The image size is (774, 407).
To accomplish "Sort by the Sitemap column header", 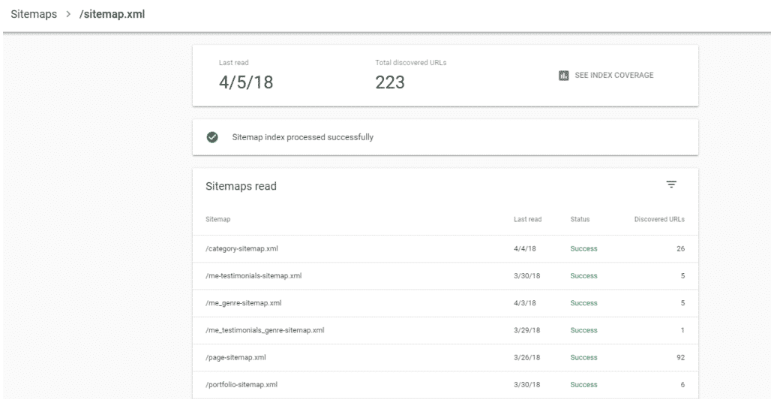I will click(218, 219).
